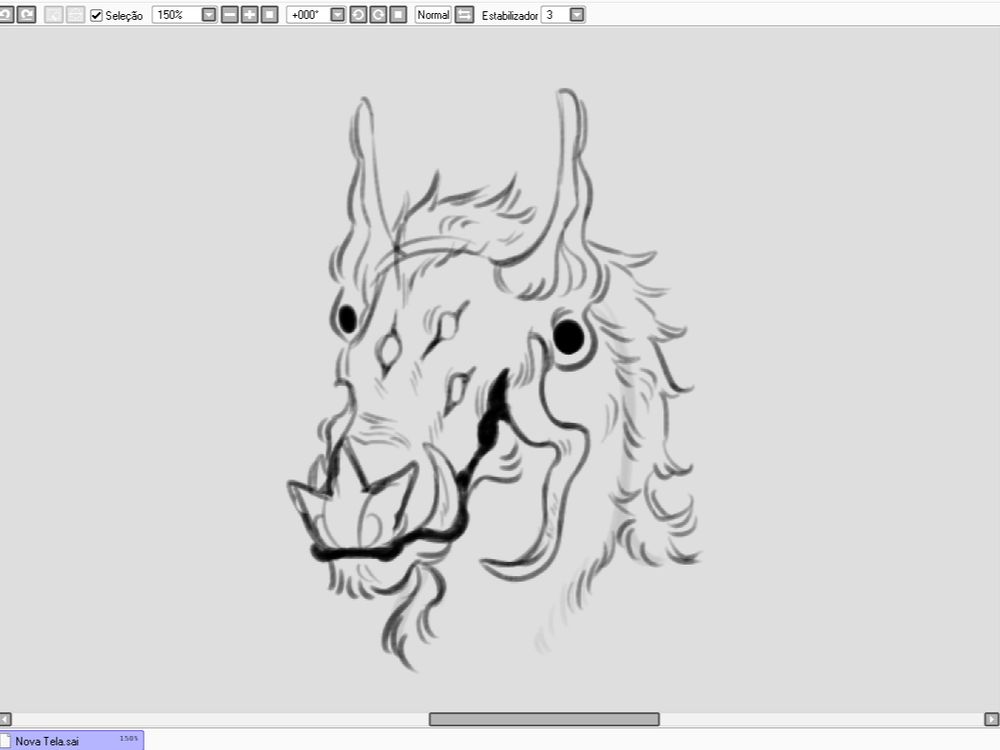Click the undo arrow button
The height and width of the screenshot is (750, 1000).
(x=5, y=15)
